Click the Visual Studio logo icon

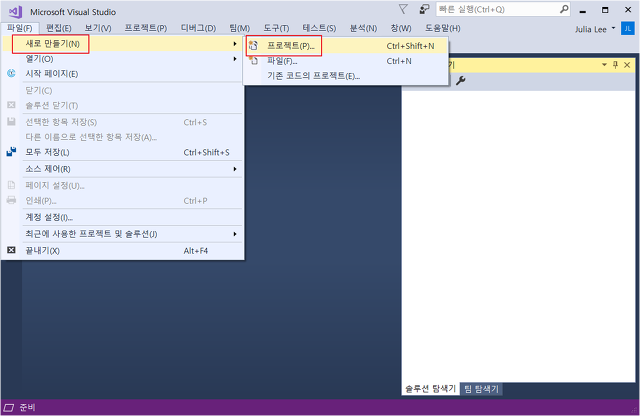[15, 12]
